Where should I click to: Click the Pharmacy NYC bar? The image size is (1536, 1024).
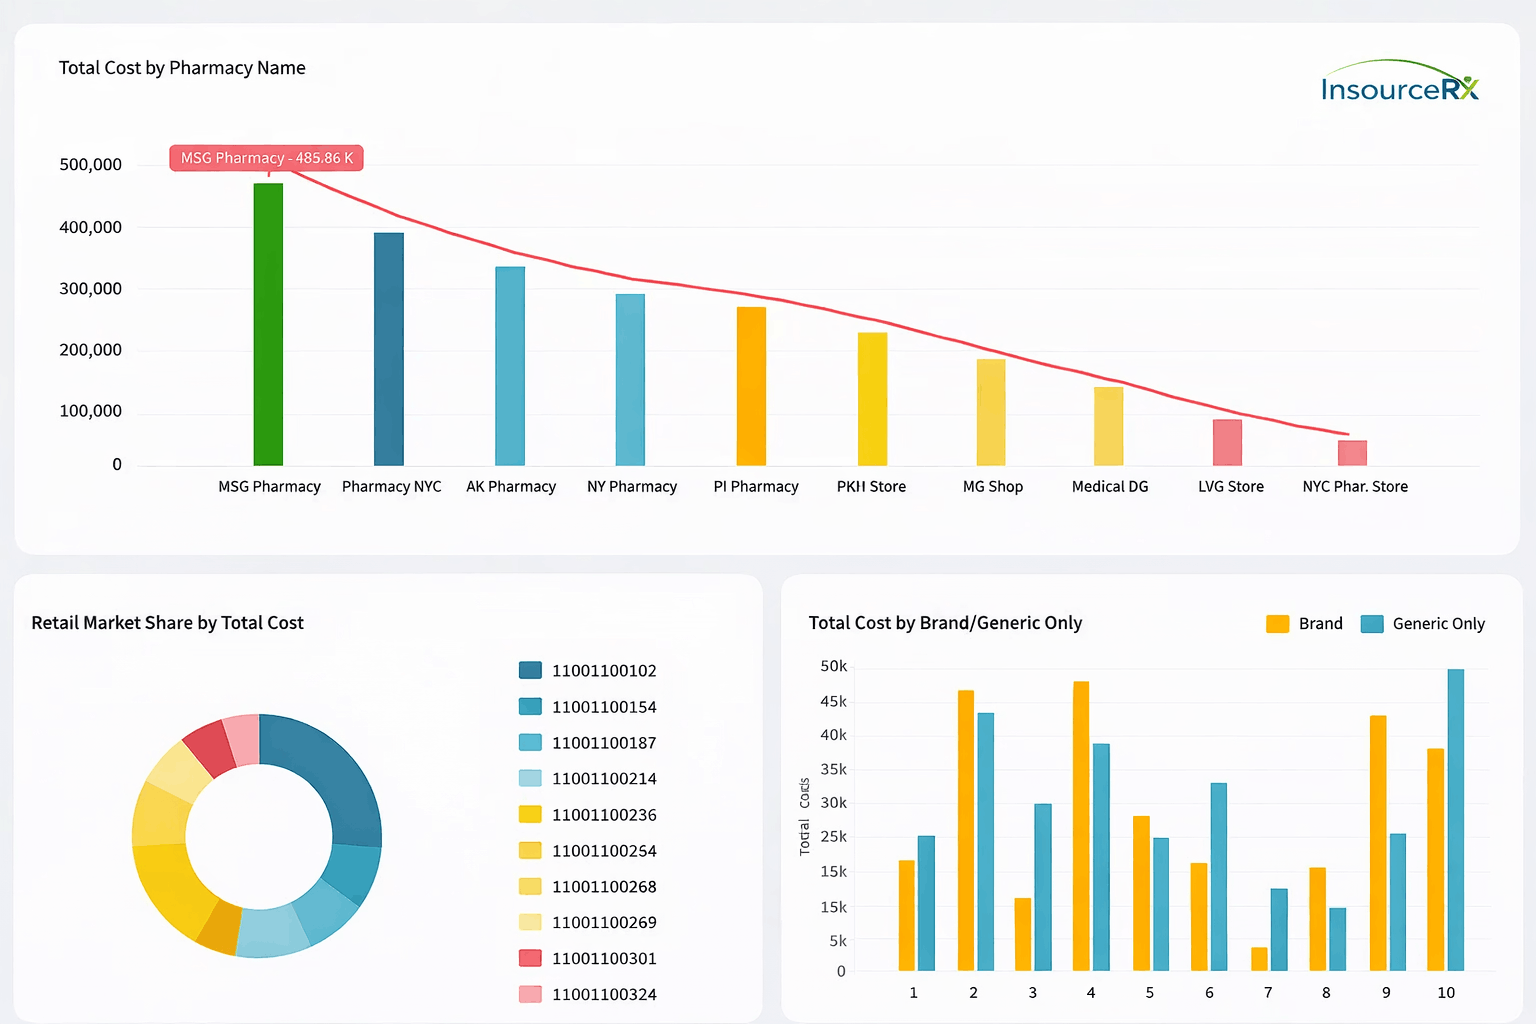coord(389,349)
